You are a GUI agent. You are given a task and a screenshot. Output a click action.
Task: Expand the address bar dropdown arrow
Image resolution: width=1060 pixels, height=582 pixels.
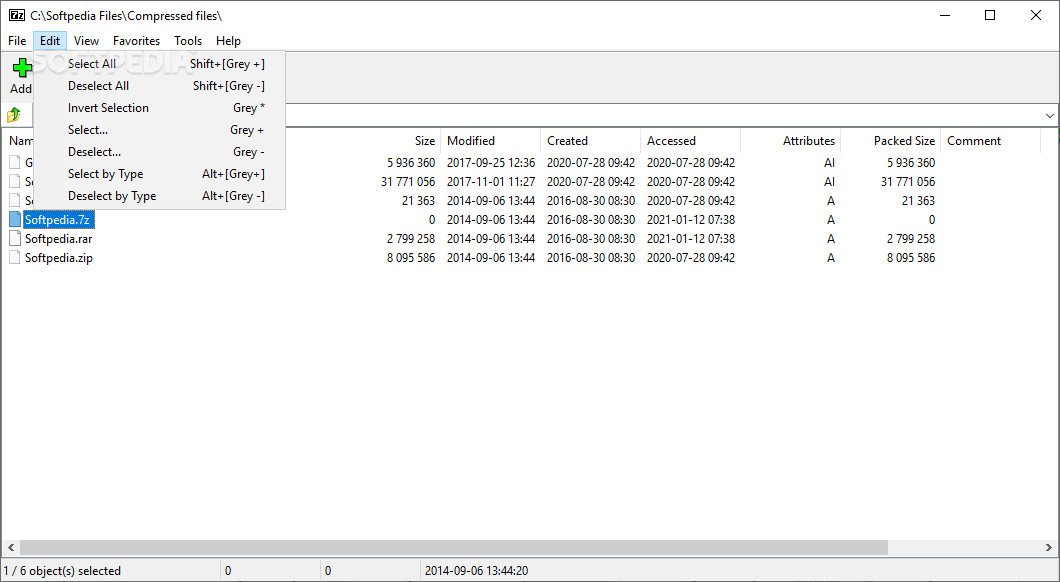(1050, 116)
